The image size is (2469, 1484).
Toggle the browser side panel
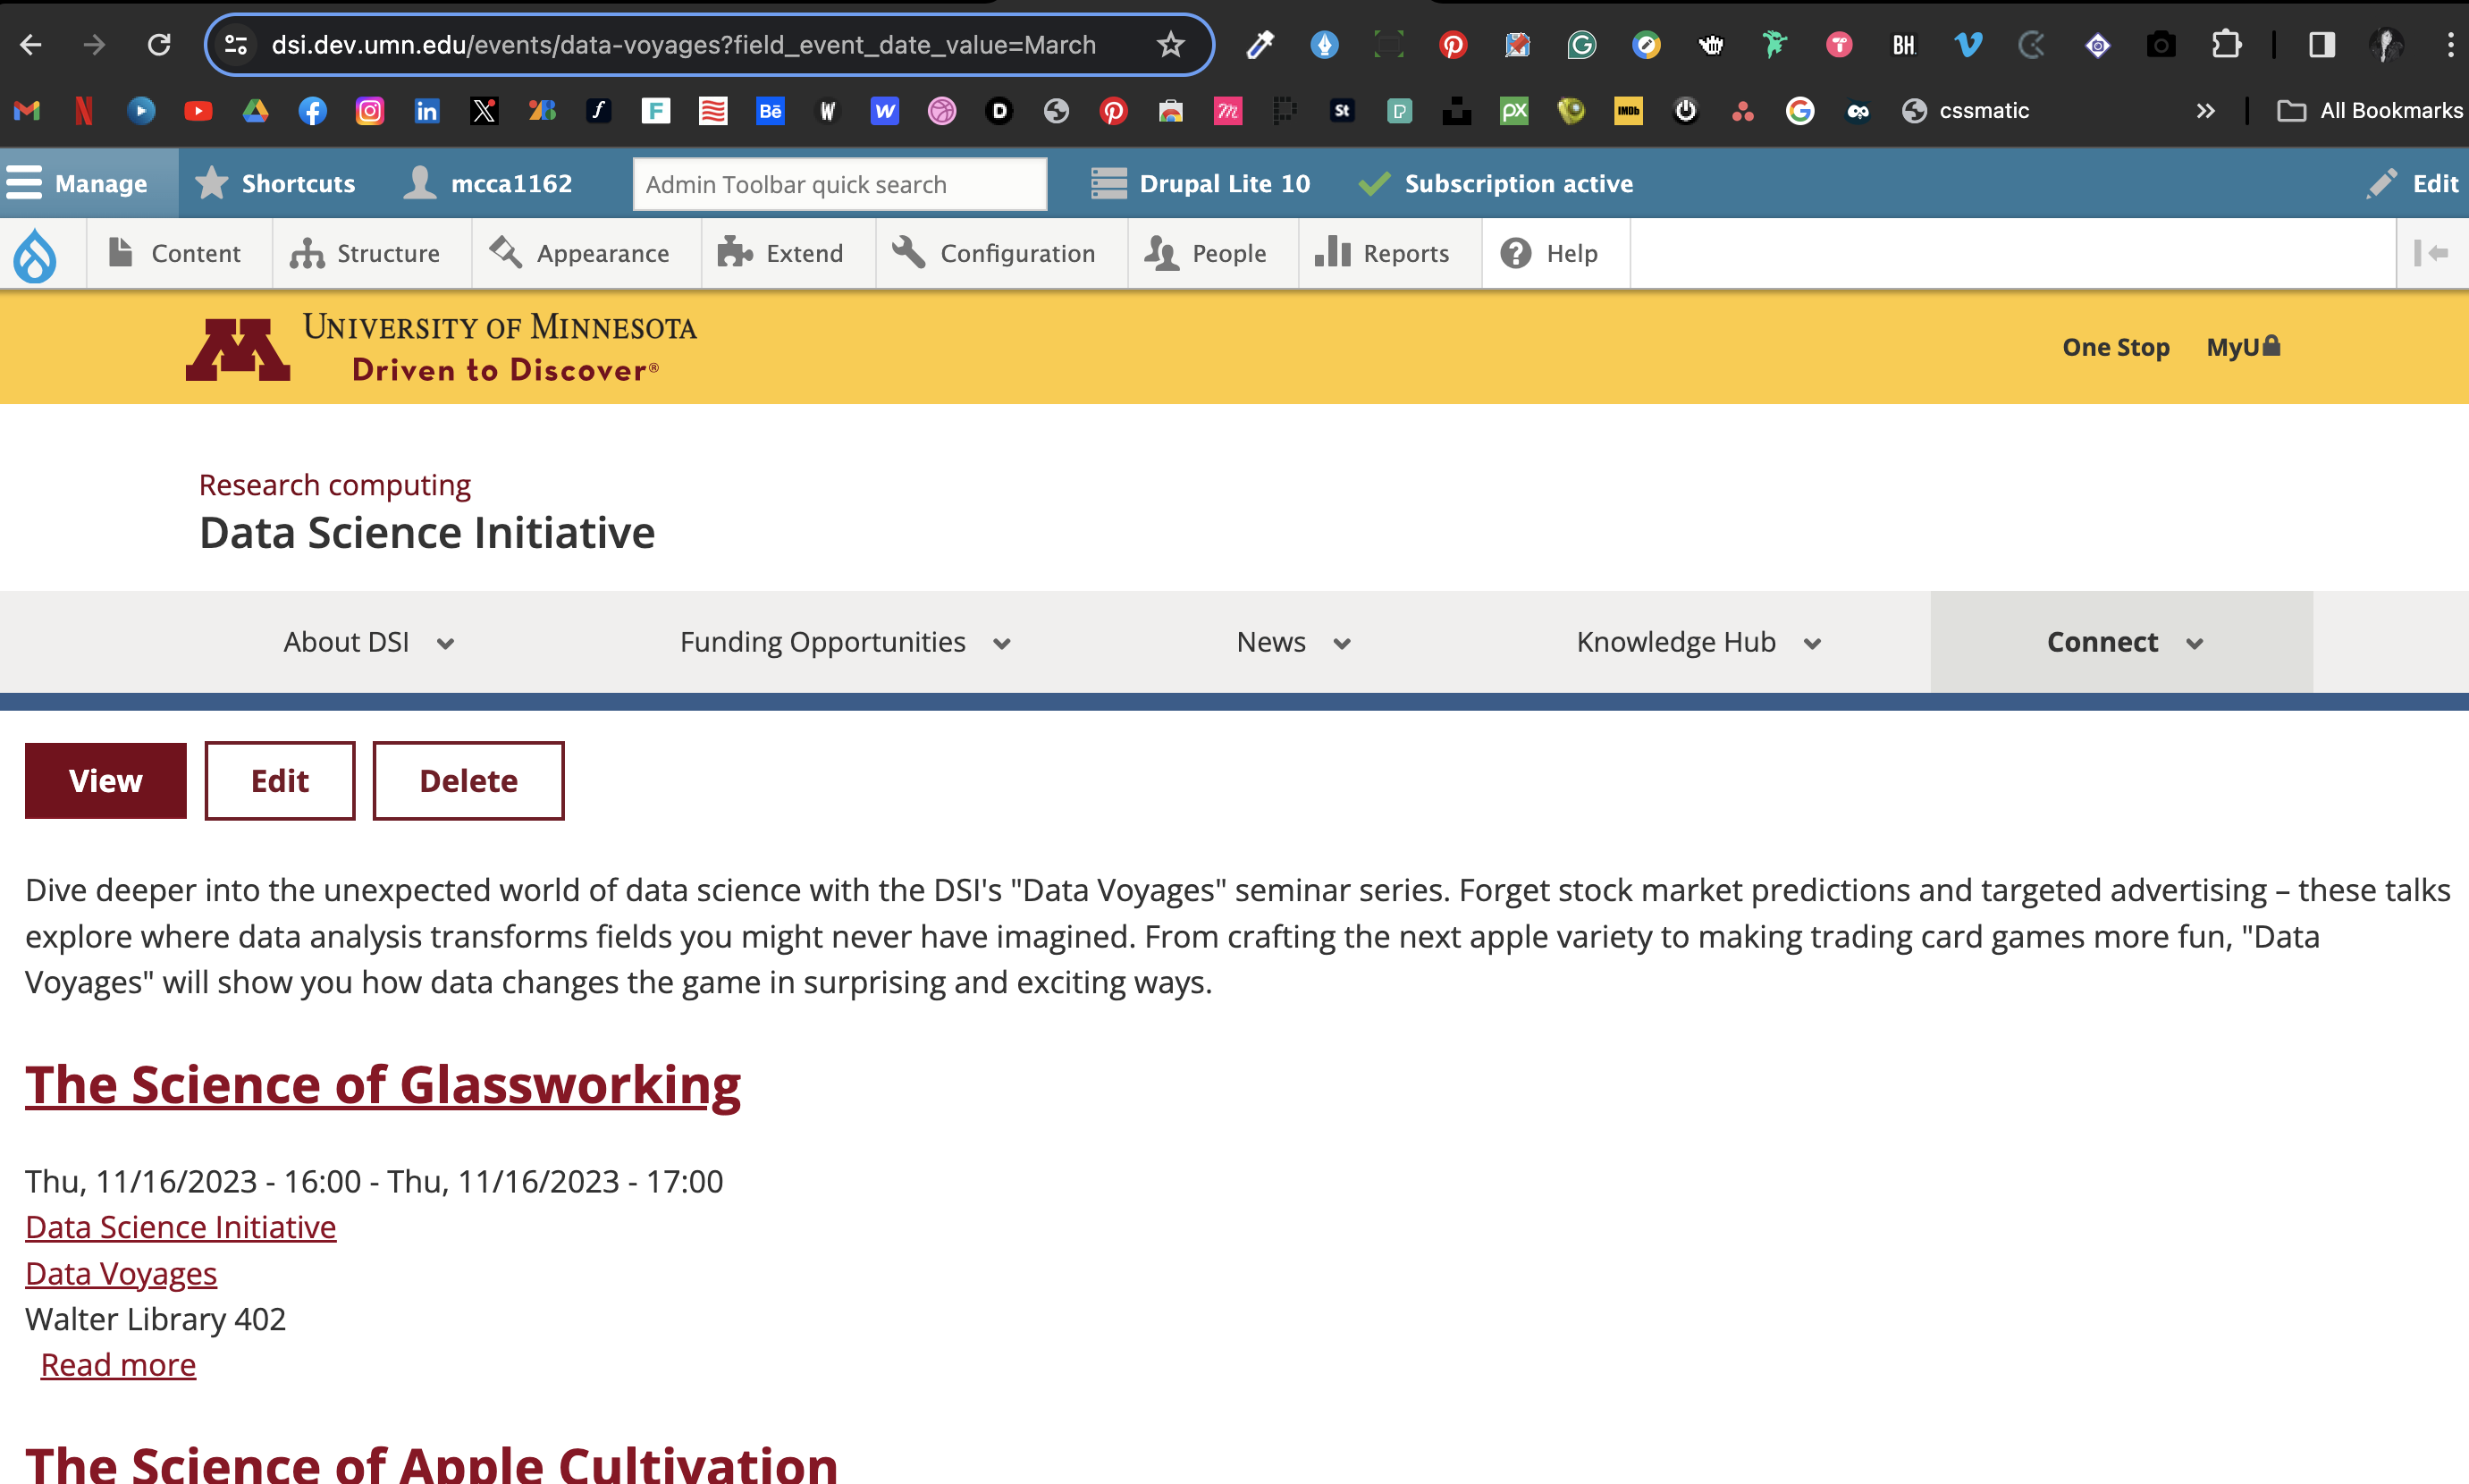point(2321,45)
